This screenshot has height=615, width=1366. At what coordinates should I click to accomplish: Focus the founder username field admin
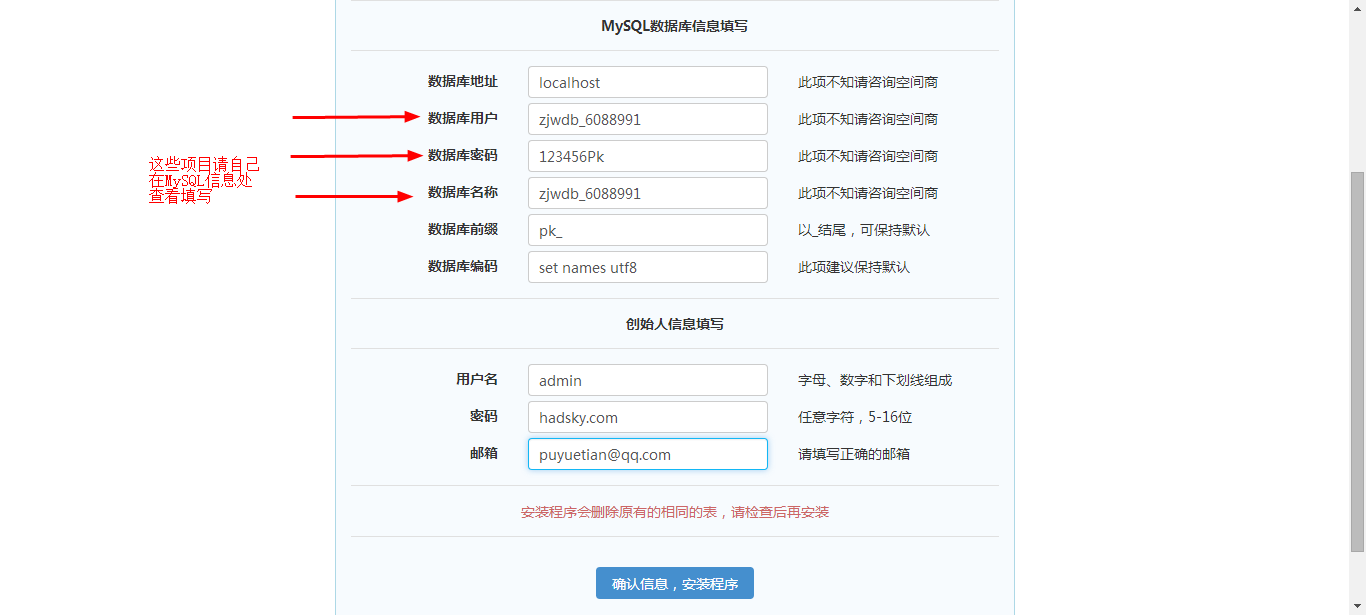coord(647,380)
